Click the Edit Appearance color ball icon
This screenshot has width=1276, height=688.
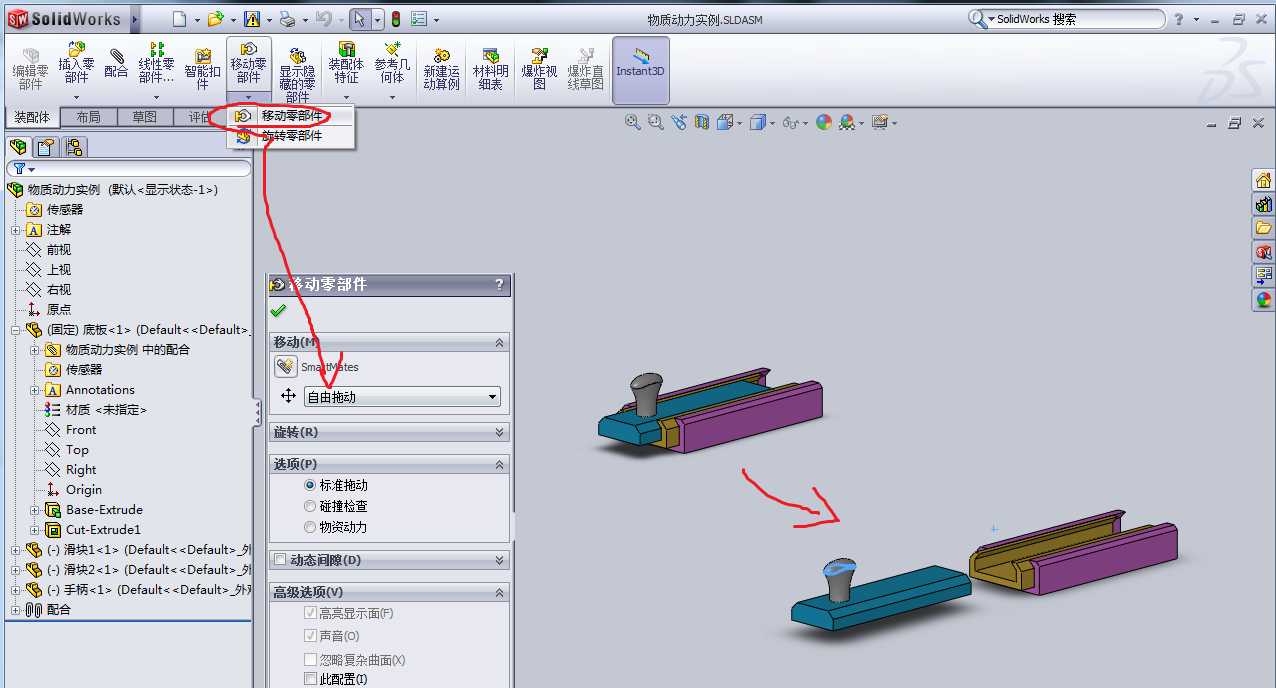coord(823,122)
